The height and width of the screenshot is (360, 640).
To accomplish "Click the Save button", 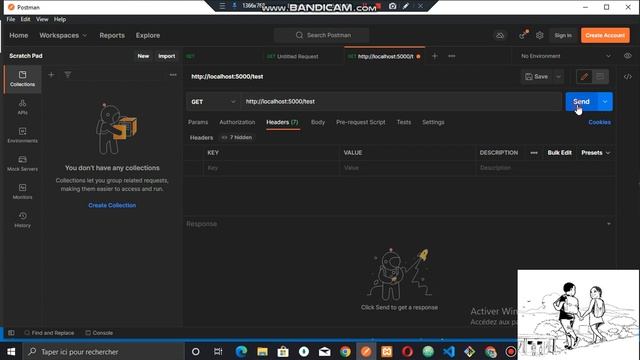I will tap(537, 77).
